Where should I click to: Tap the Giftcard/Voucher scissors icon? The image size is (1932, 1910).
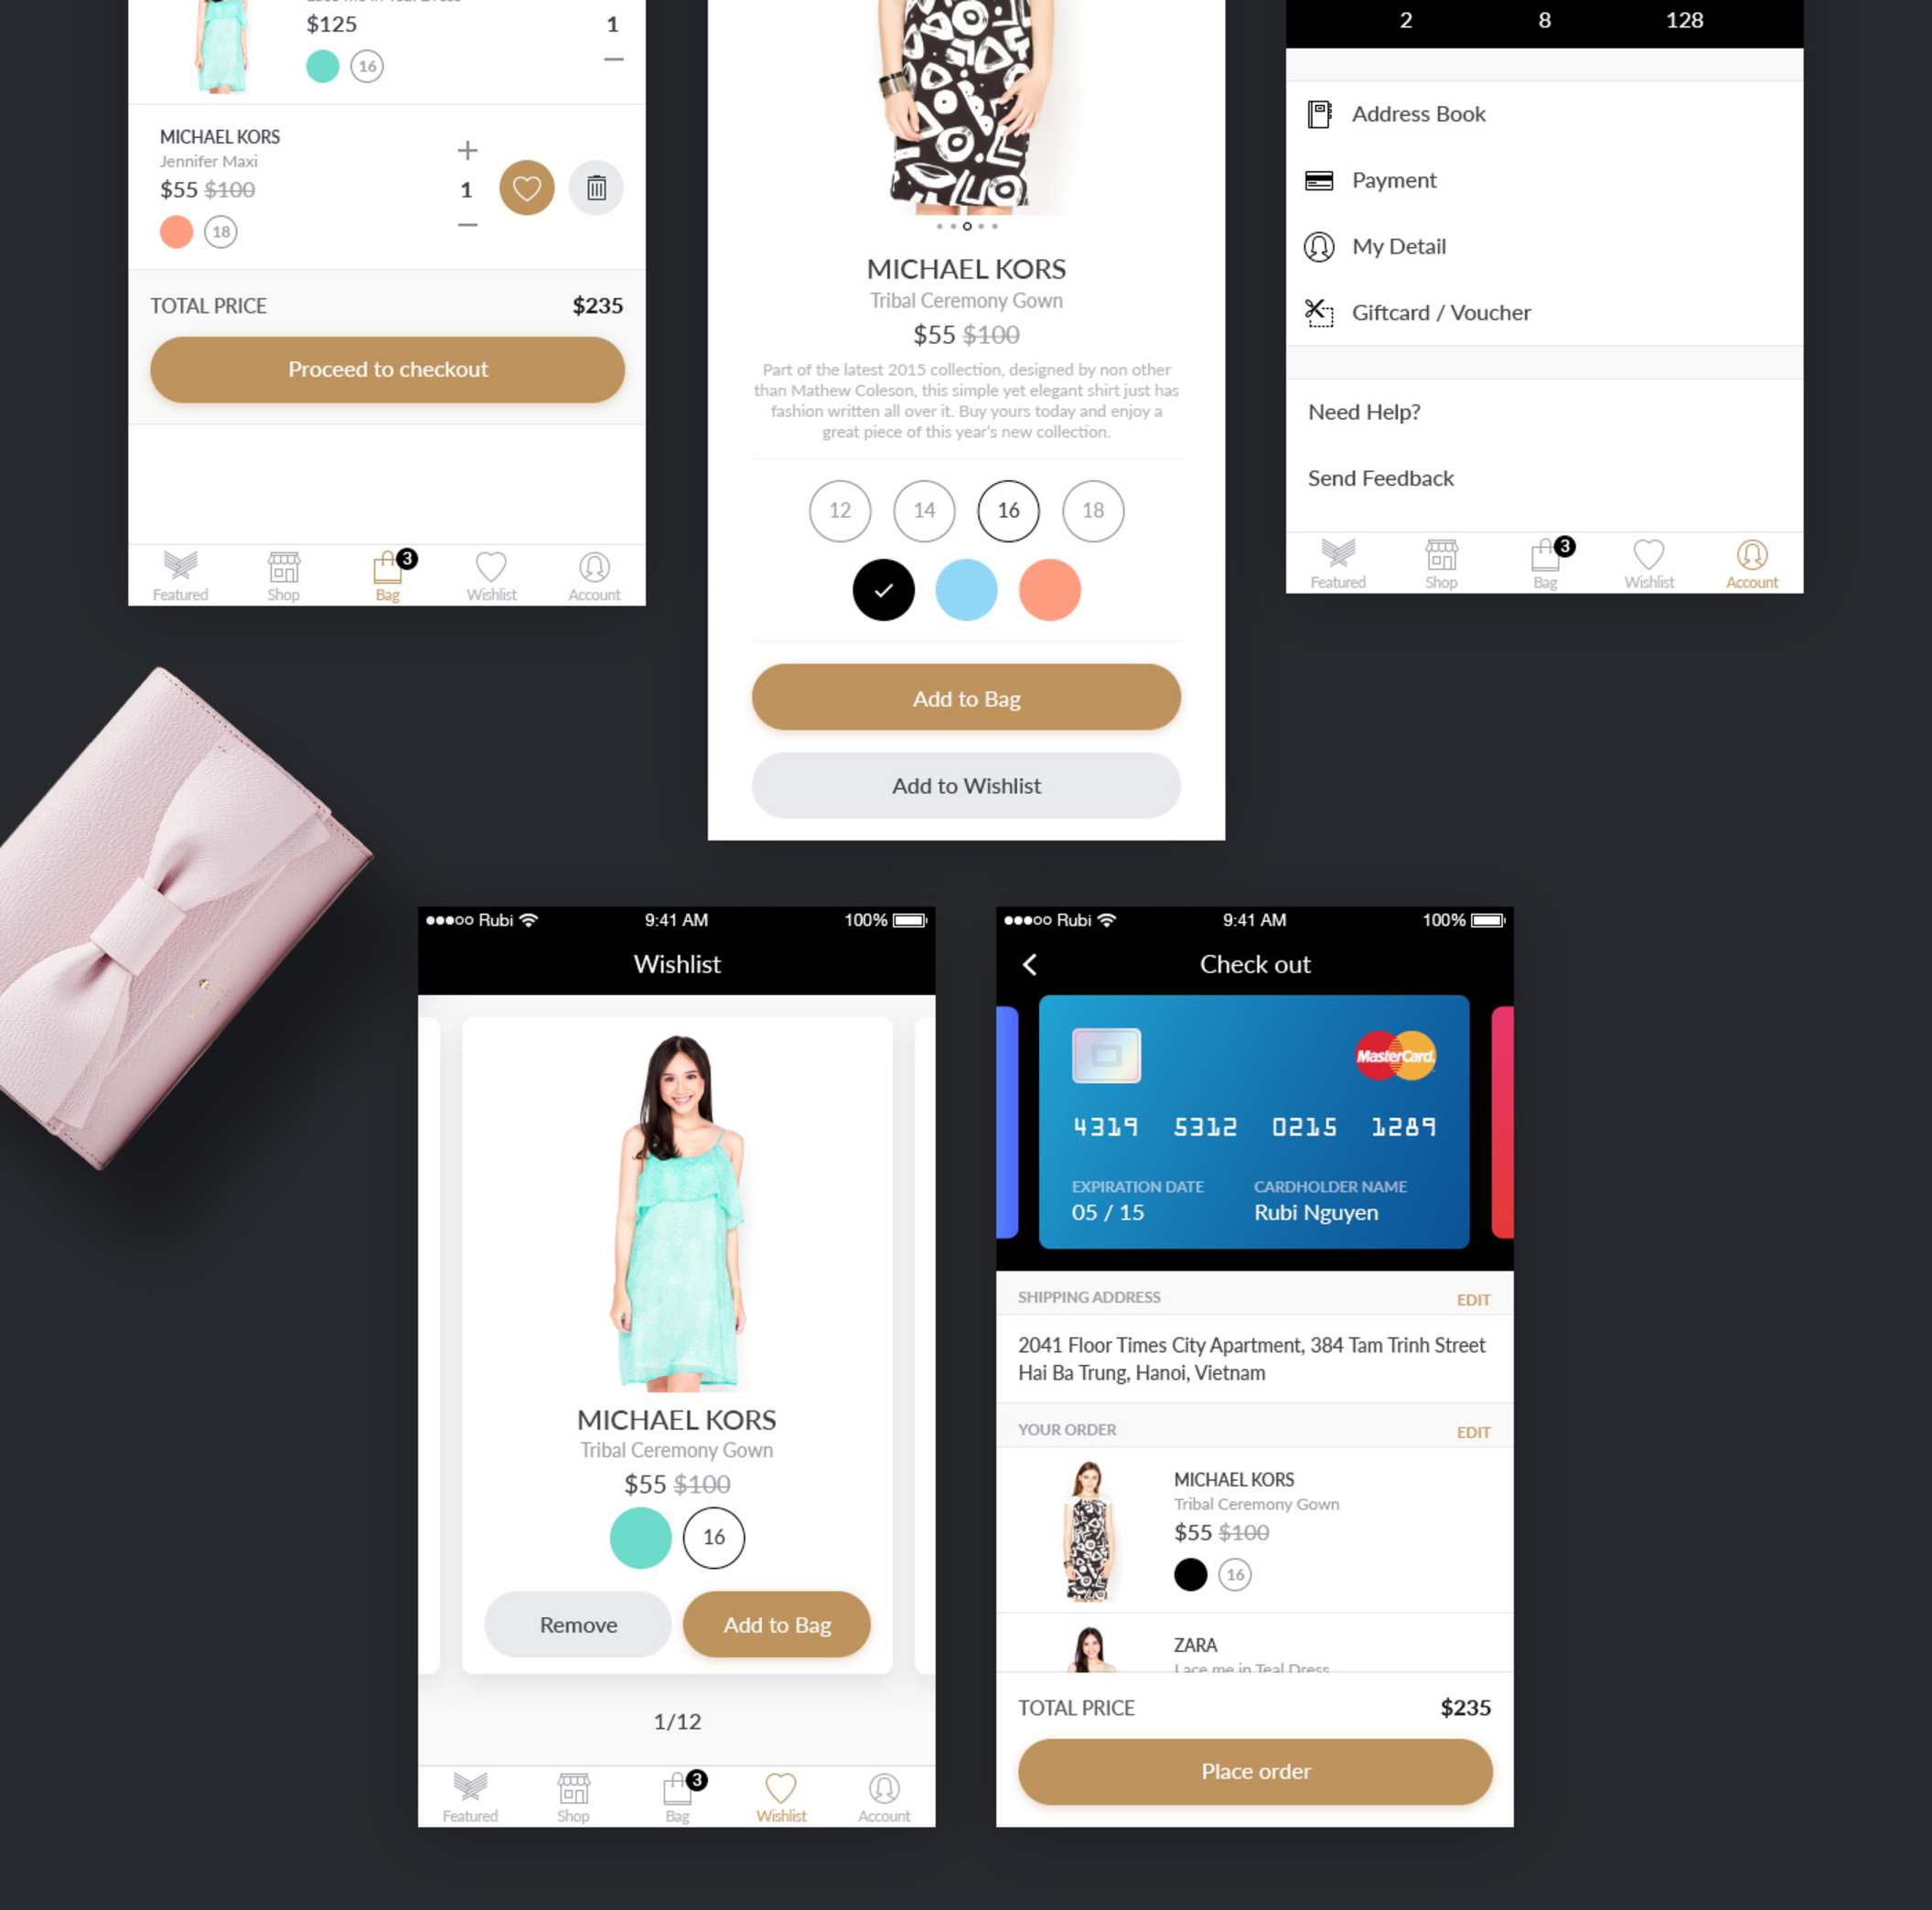1318,311
